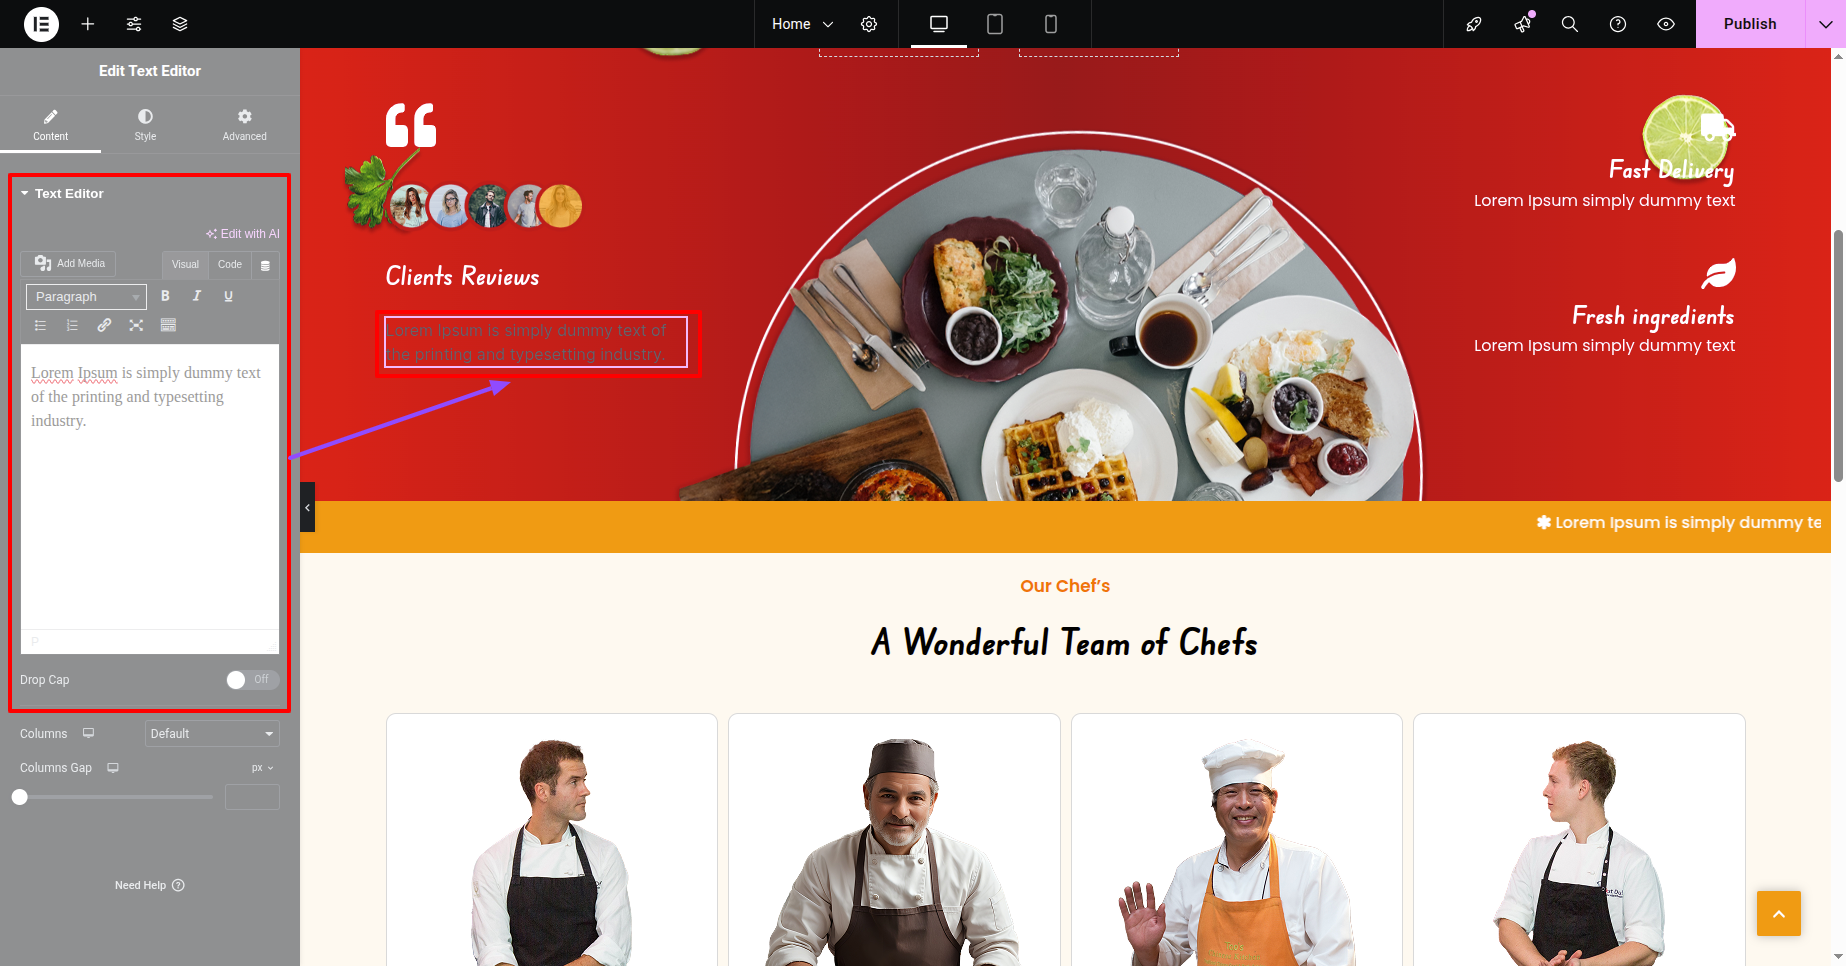Toggle bold formatting in editor
1846x966 pixels.
(x=165, y=296)
